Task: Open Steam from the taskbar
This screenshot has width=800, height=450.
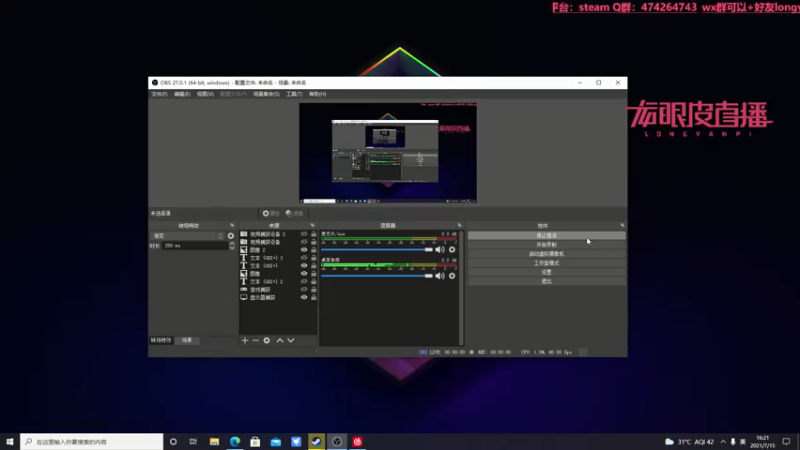Action: pos(316,441)
